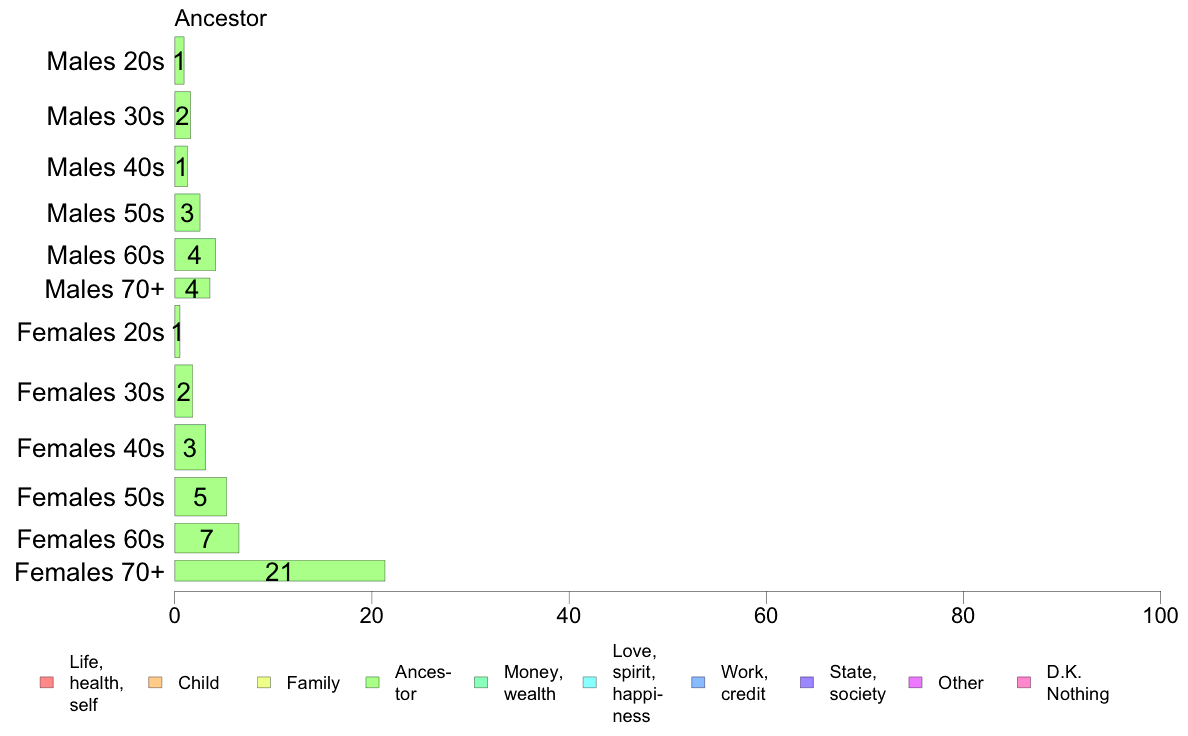The image size is (1188, 736).
Task: Select the yellow Family legend swatch
Action: 264,683
